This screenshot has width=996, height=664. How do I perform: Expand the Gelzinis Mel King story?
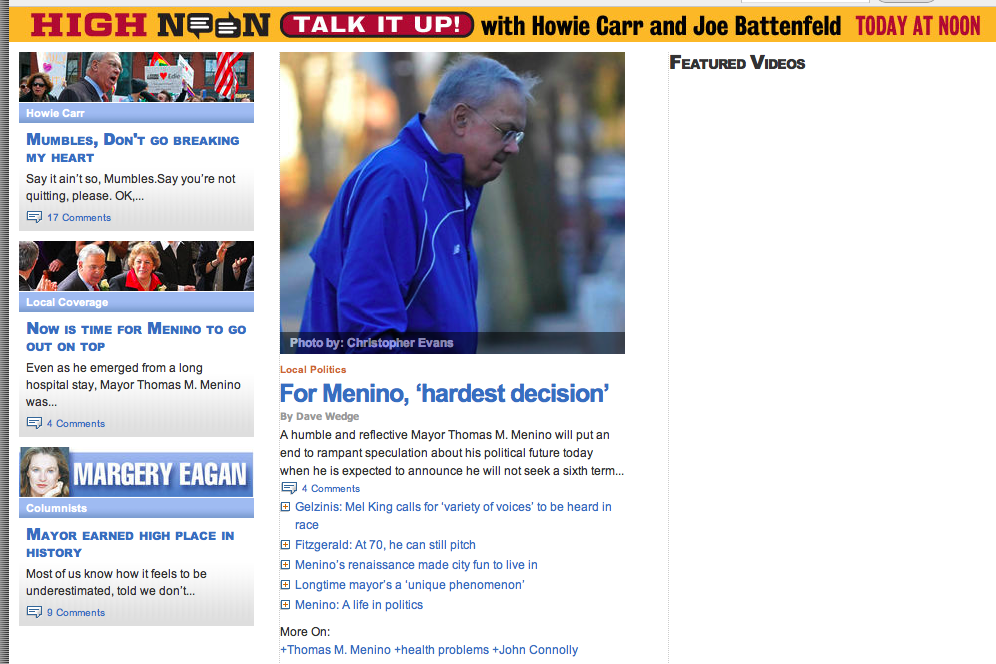286,507
